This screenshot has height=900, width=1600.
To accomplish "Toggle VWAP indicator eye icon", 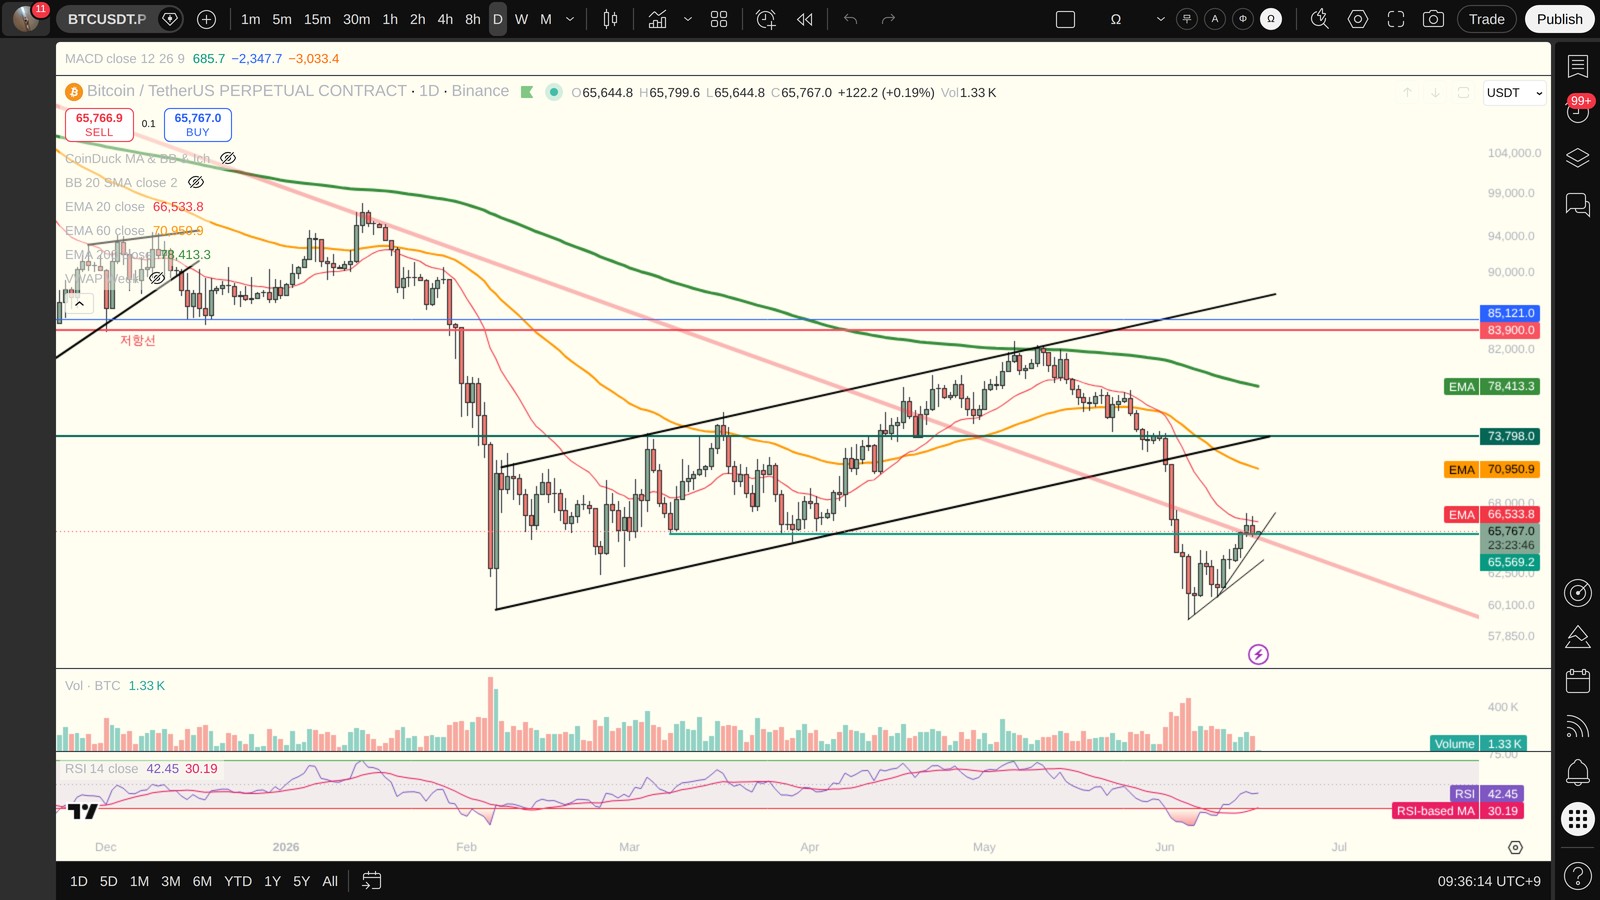I will (x=157, y=278).
